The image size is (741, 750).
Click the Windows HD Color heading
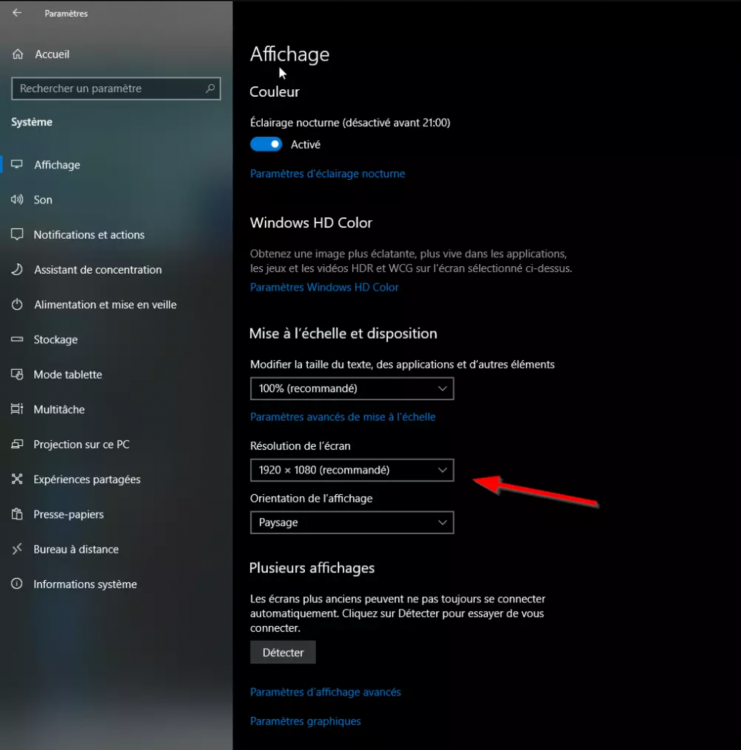pyautogui.click(x=311, y=222)
